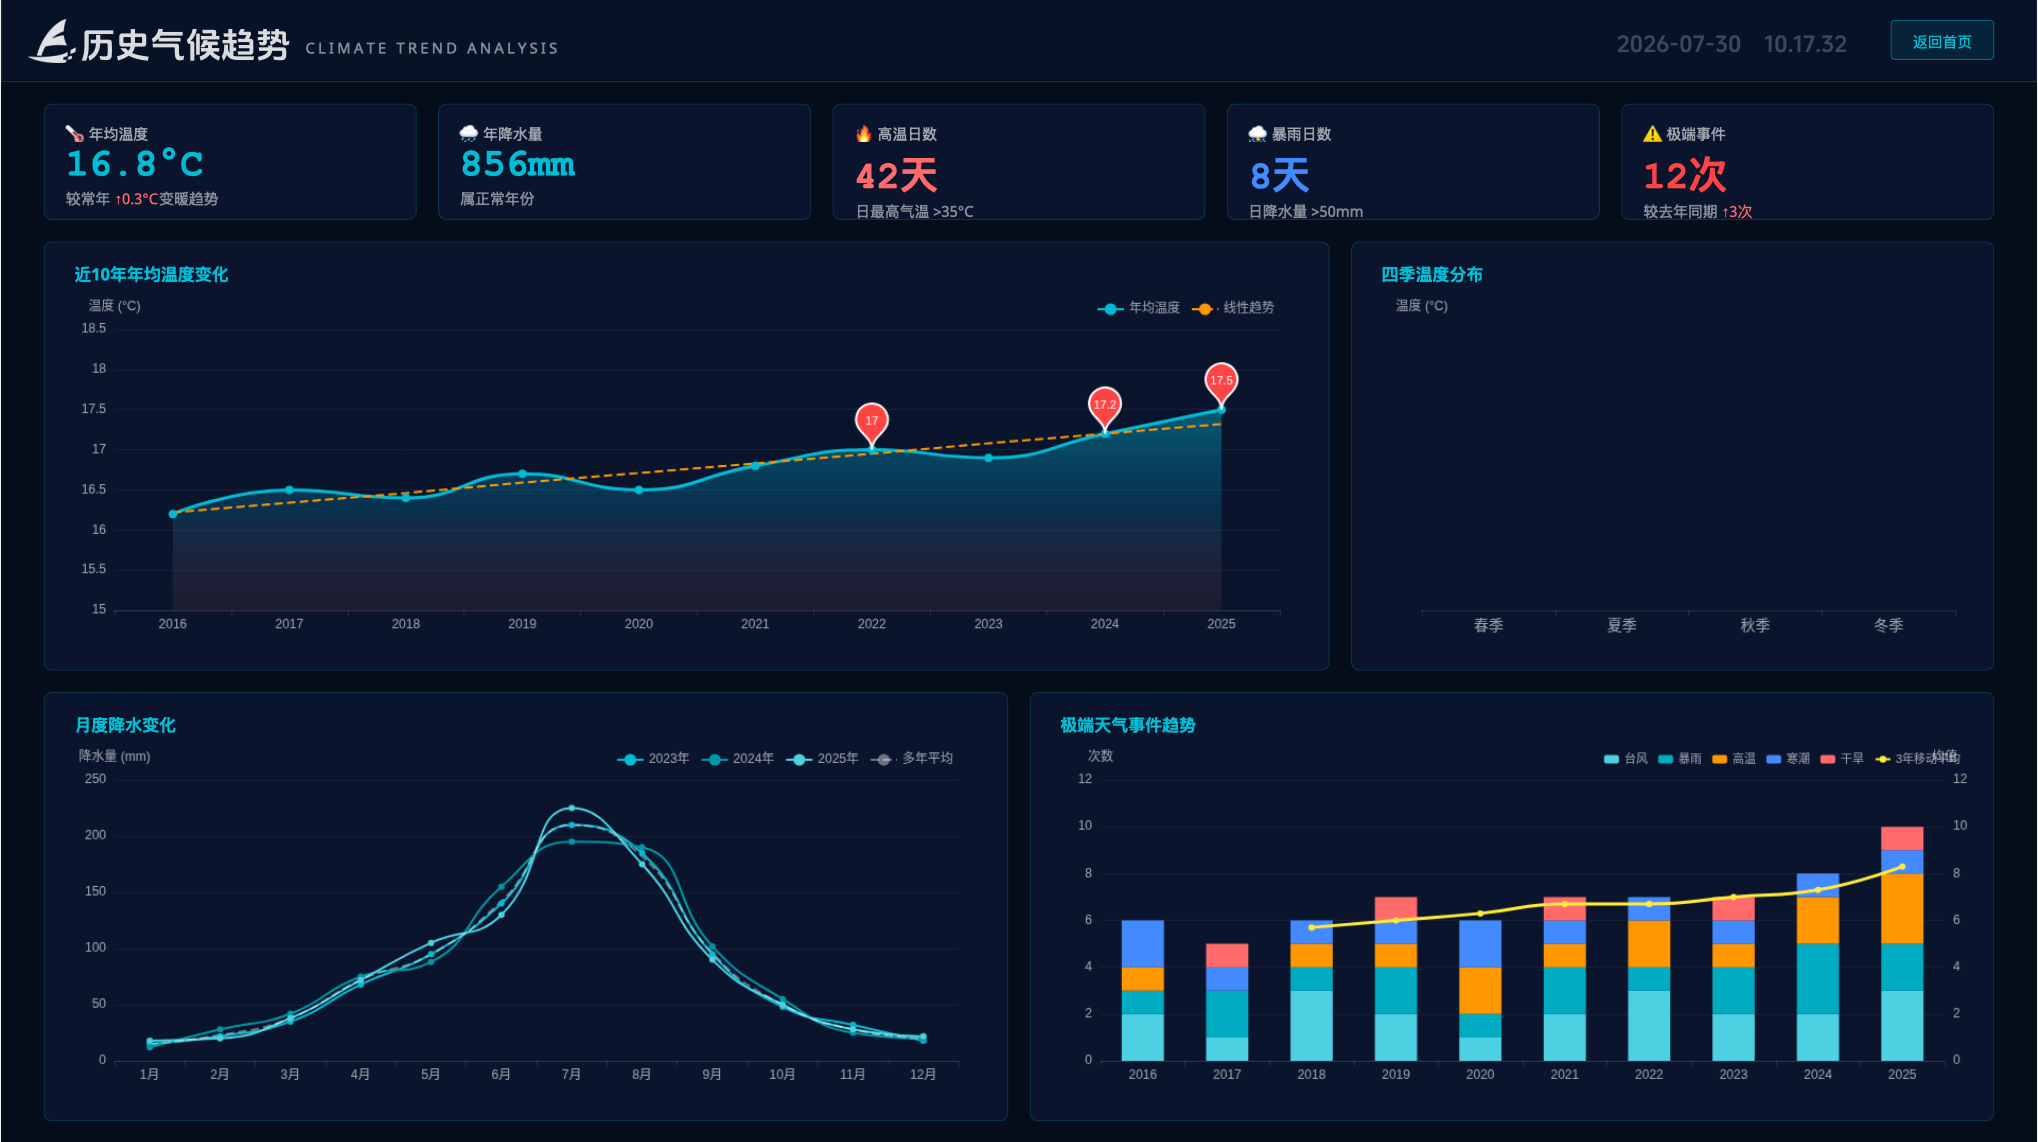
Task: Toggle the 台风 legend entry
Action: pyautogui.click(x=1626, y=759)
